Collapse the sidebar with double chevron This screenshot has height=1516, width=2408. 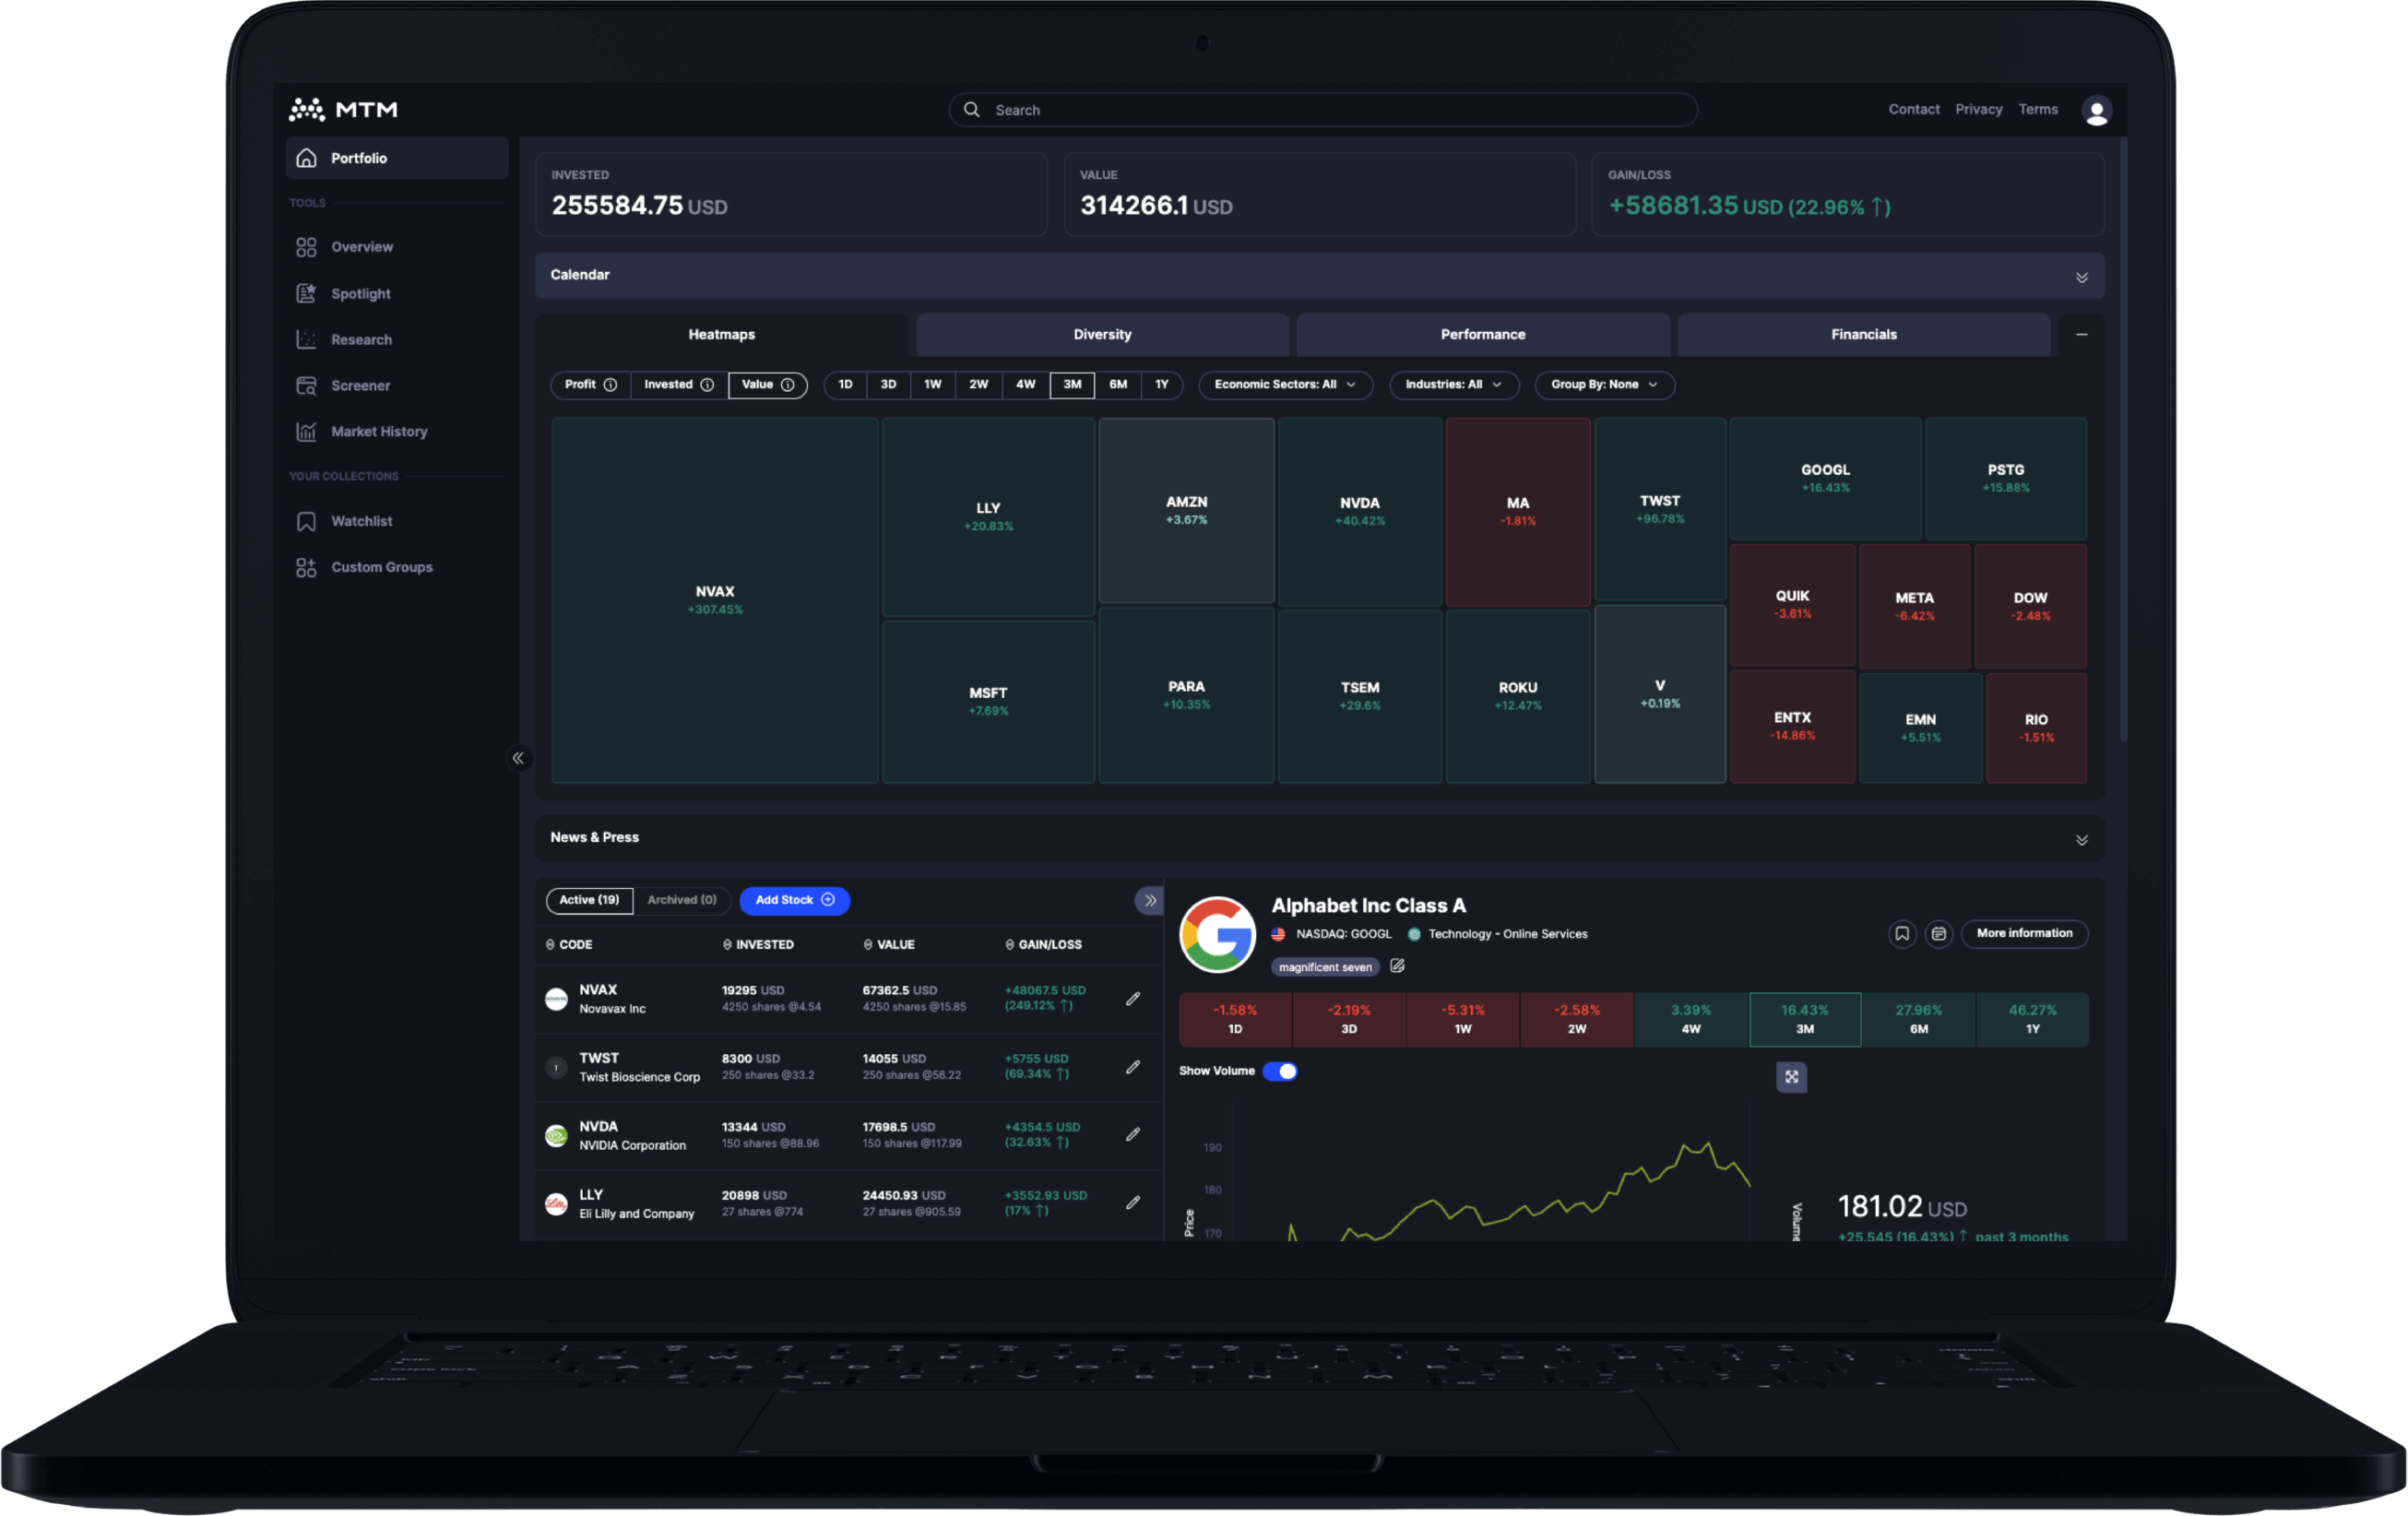coord(518,758)
